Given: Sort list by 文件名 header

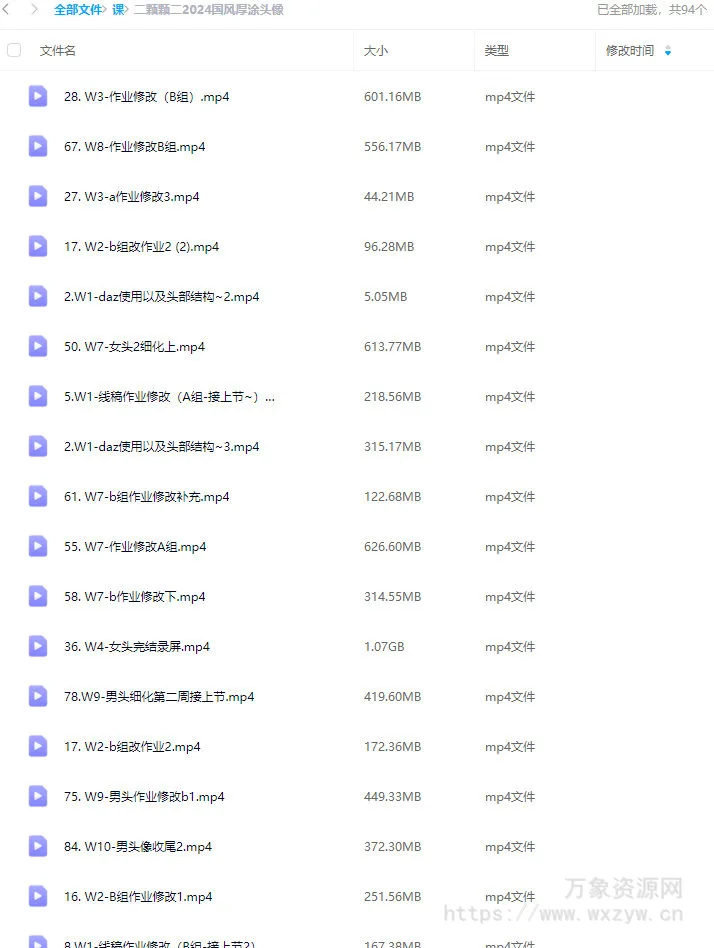Looking at the screenshot, I should coord(57,51).
